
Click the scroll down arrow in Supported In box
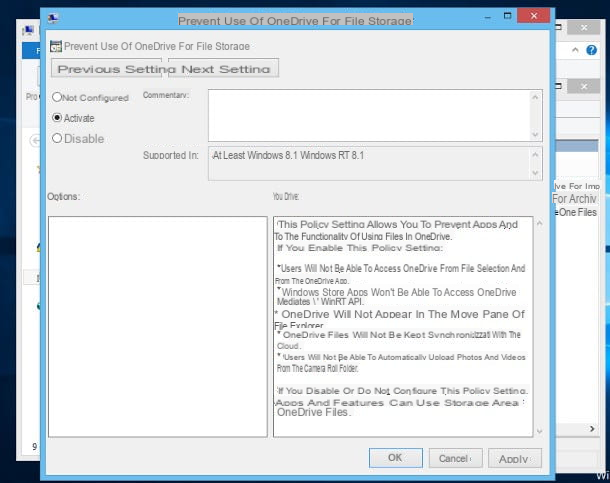(x=535, y=172)
